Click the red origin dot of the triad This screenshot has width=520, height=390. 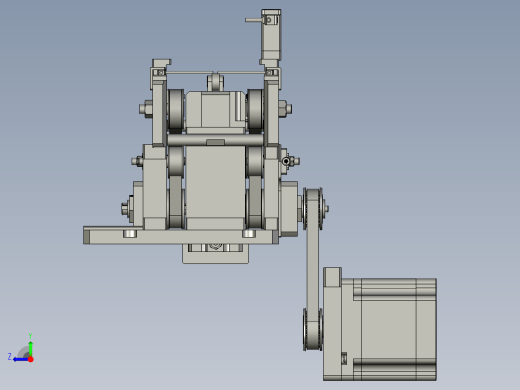click(x=31, y=359)
